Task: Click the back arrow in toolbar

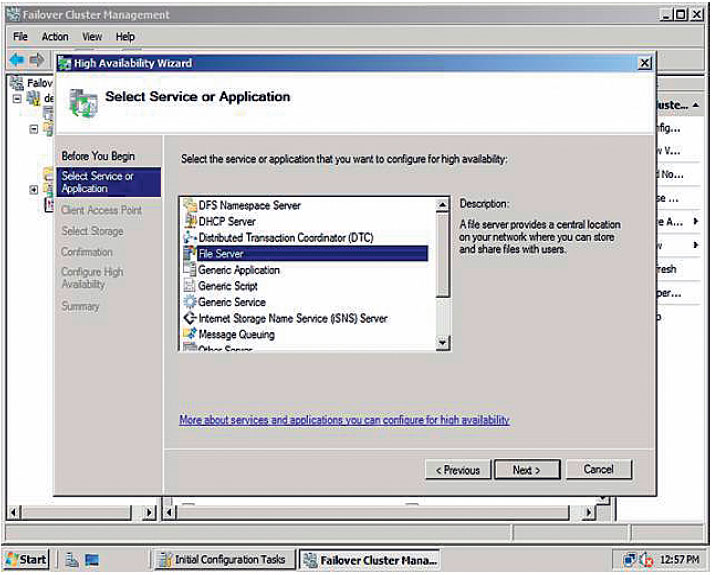Action: [17, 60]
